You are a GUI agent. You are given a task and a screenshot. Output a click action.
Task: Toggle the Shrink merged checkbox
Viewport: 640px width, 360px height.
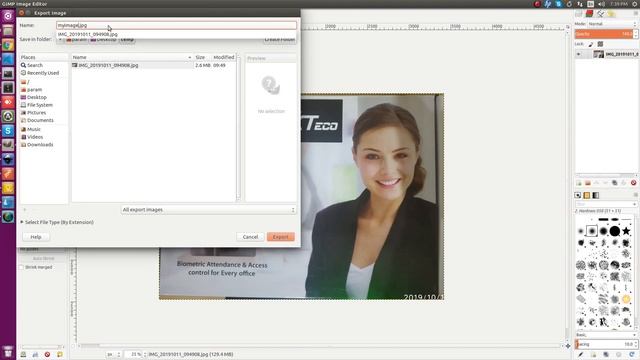[x=22, y=267]
